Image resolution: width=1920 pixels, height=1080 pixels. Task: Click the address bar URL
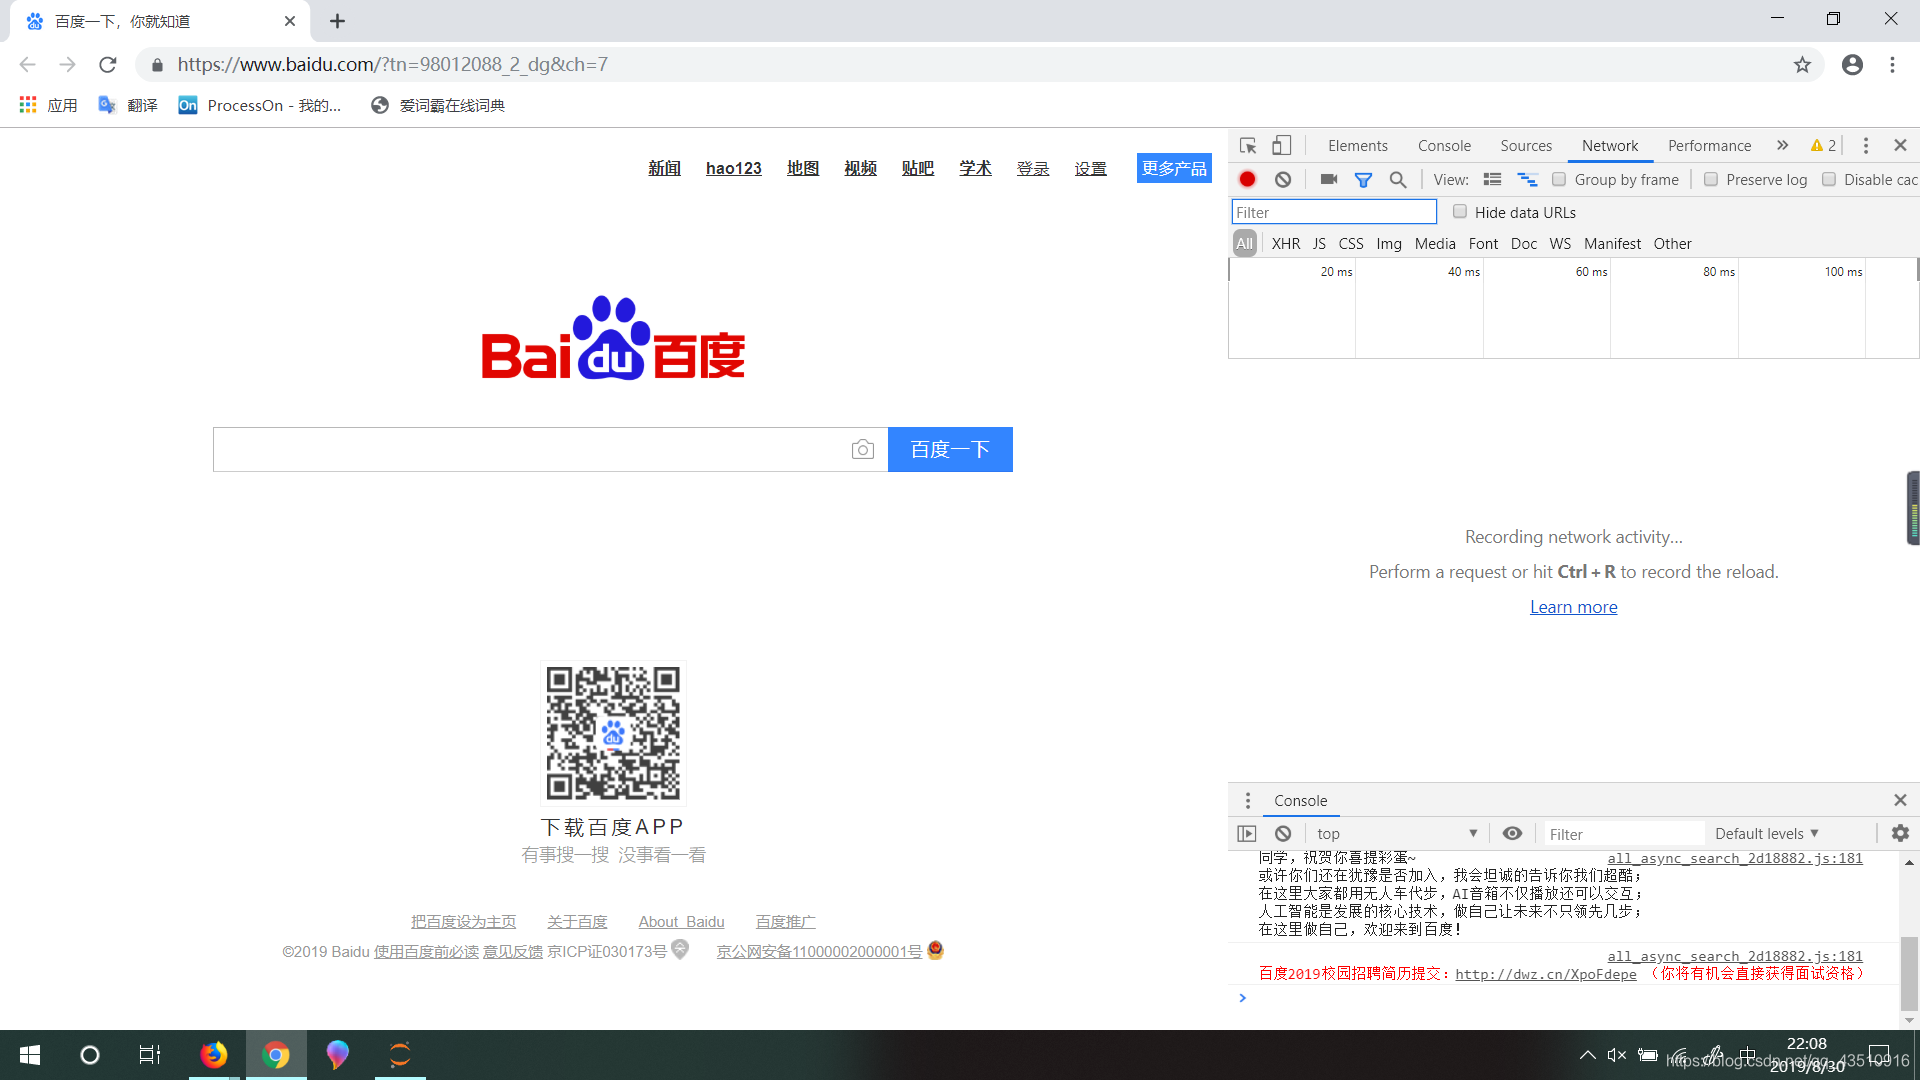[x=392, y=65]
